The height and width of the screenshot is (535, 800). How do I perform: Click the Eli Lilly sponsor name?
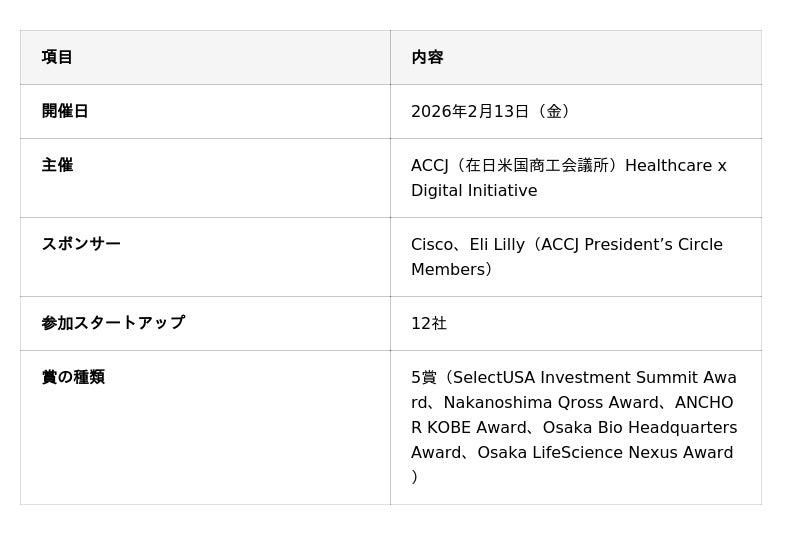click(x=496, y=244)
